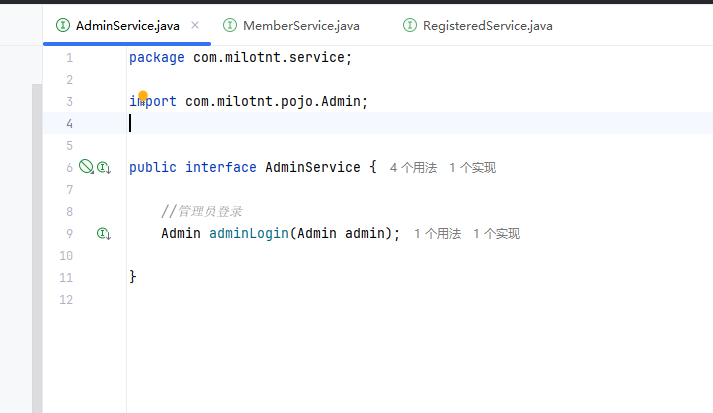Click the interface icon on MemberService.java tab
The image size is (713, 413).
230,25
